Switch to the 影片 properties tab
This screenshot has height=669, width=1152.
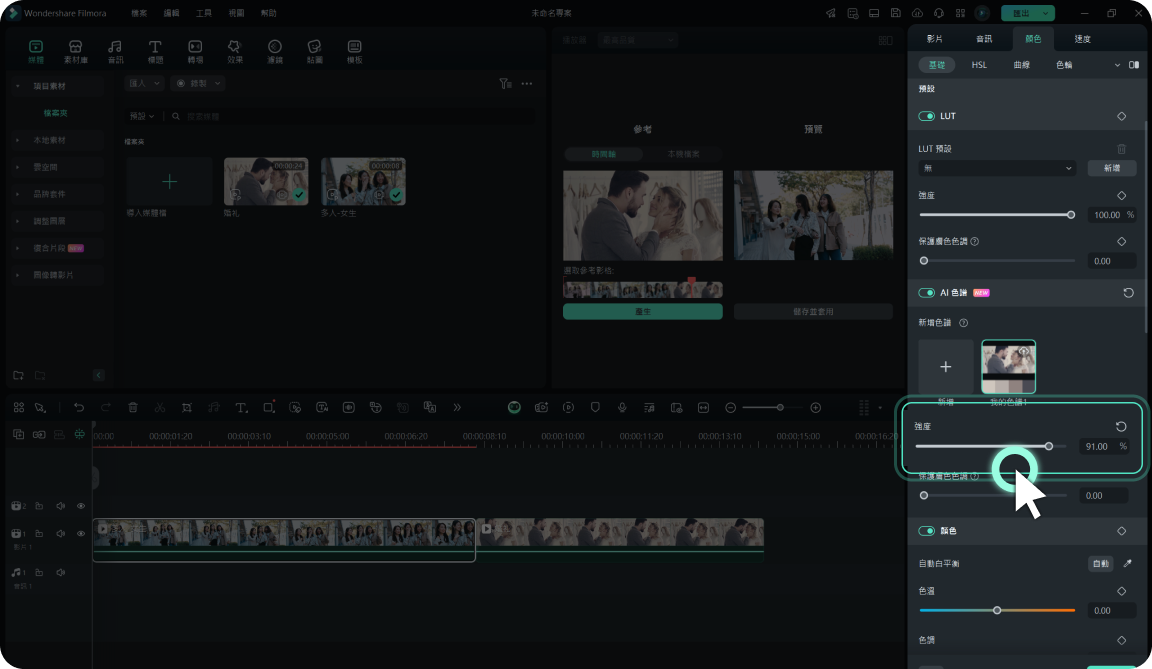tap(935, 39)
